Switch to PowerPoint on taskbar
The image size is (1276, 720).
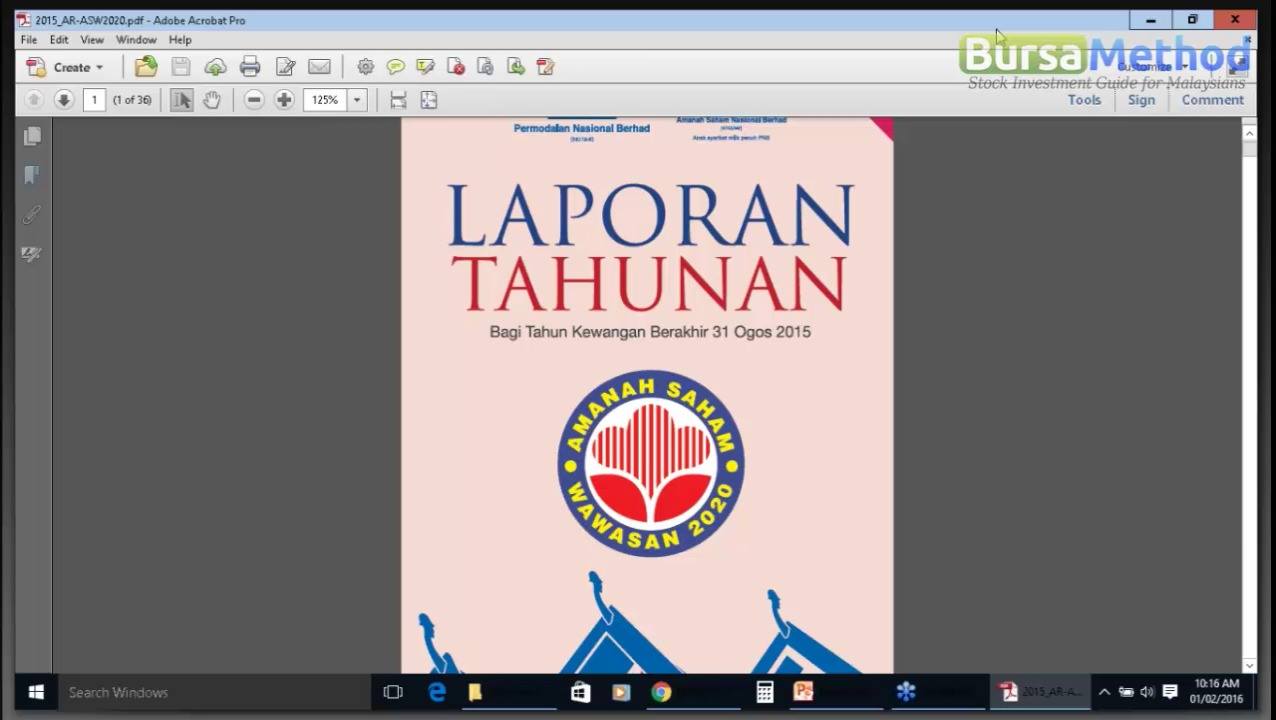click(803, 692)
